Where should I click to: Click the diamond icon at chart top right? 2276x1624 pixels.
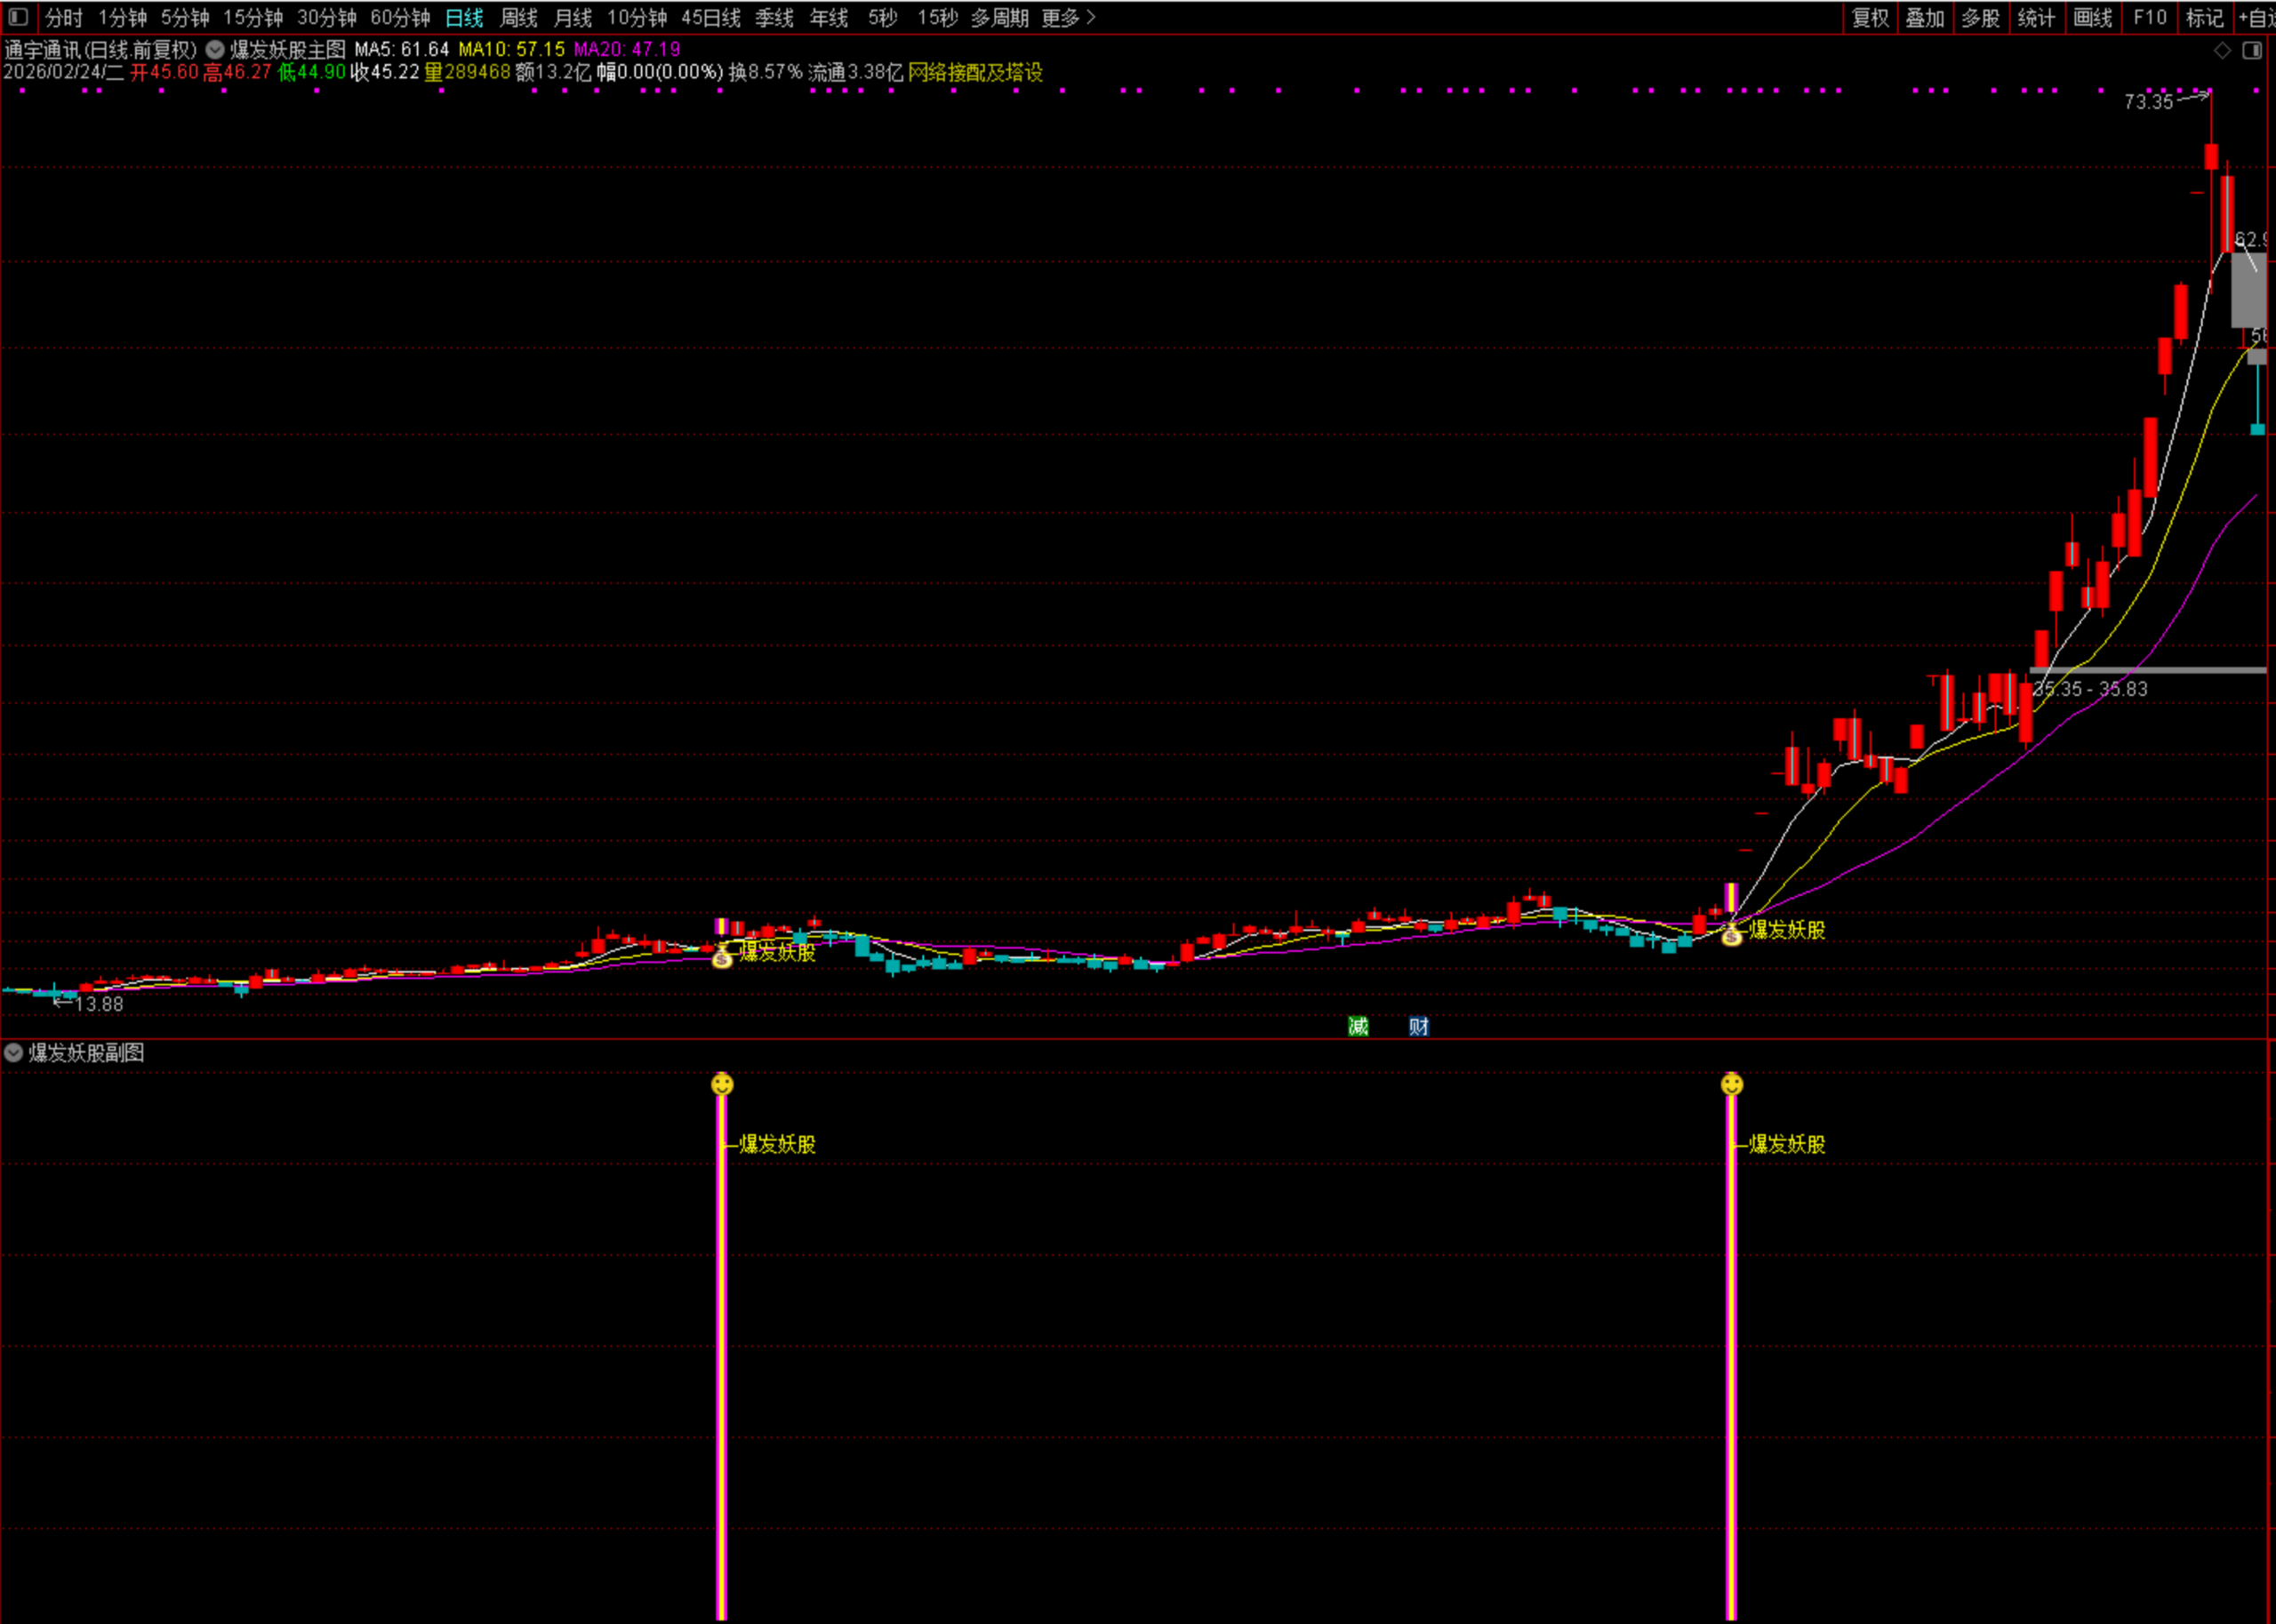pos(2222,50)
